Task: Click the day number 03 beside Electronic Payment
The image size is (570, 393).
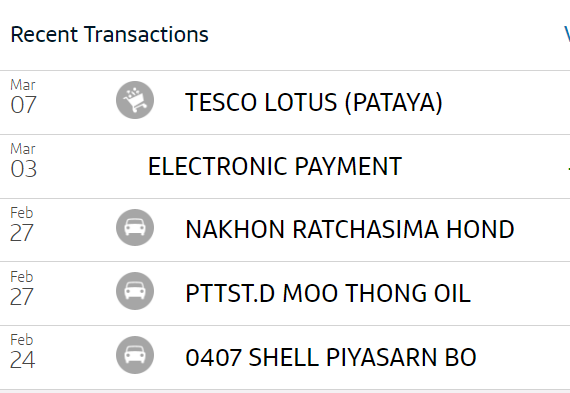Action: (24, 169)
